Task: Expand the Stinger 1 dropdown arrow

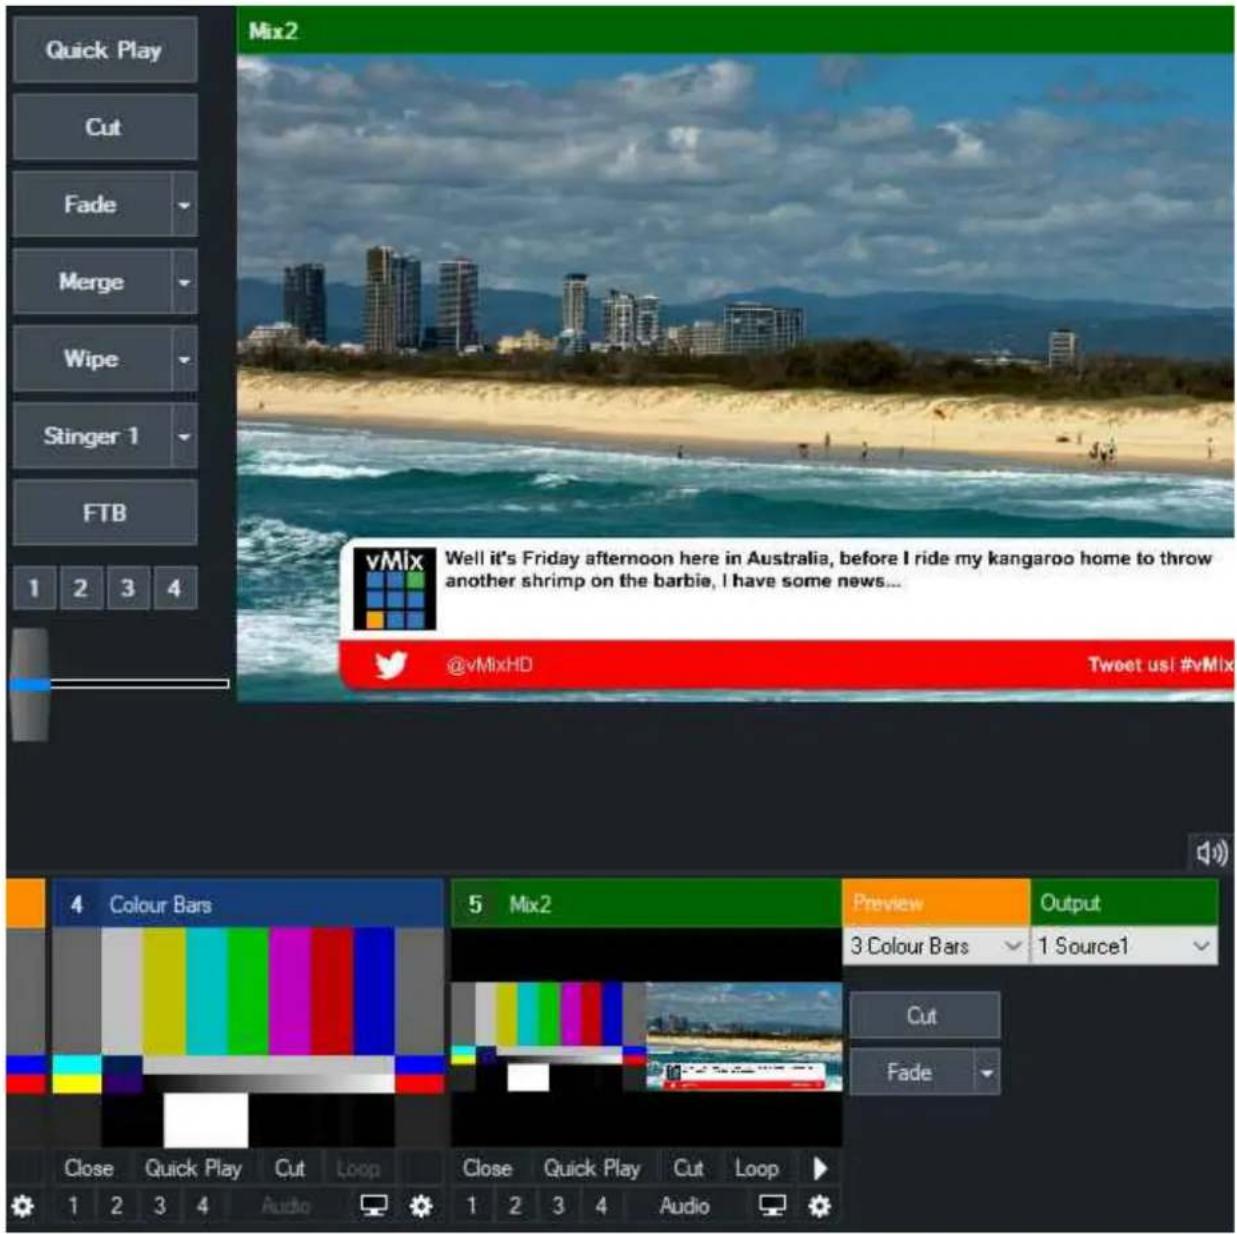Action: pos(184,436)
